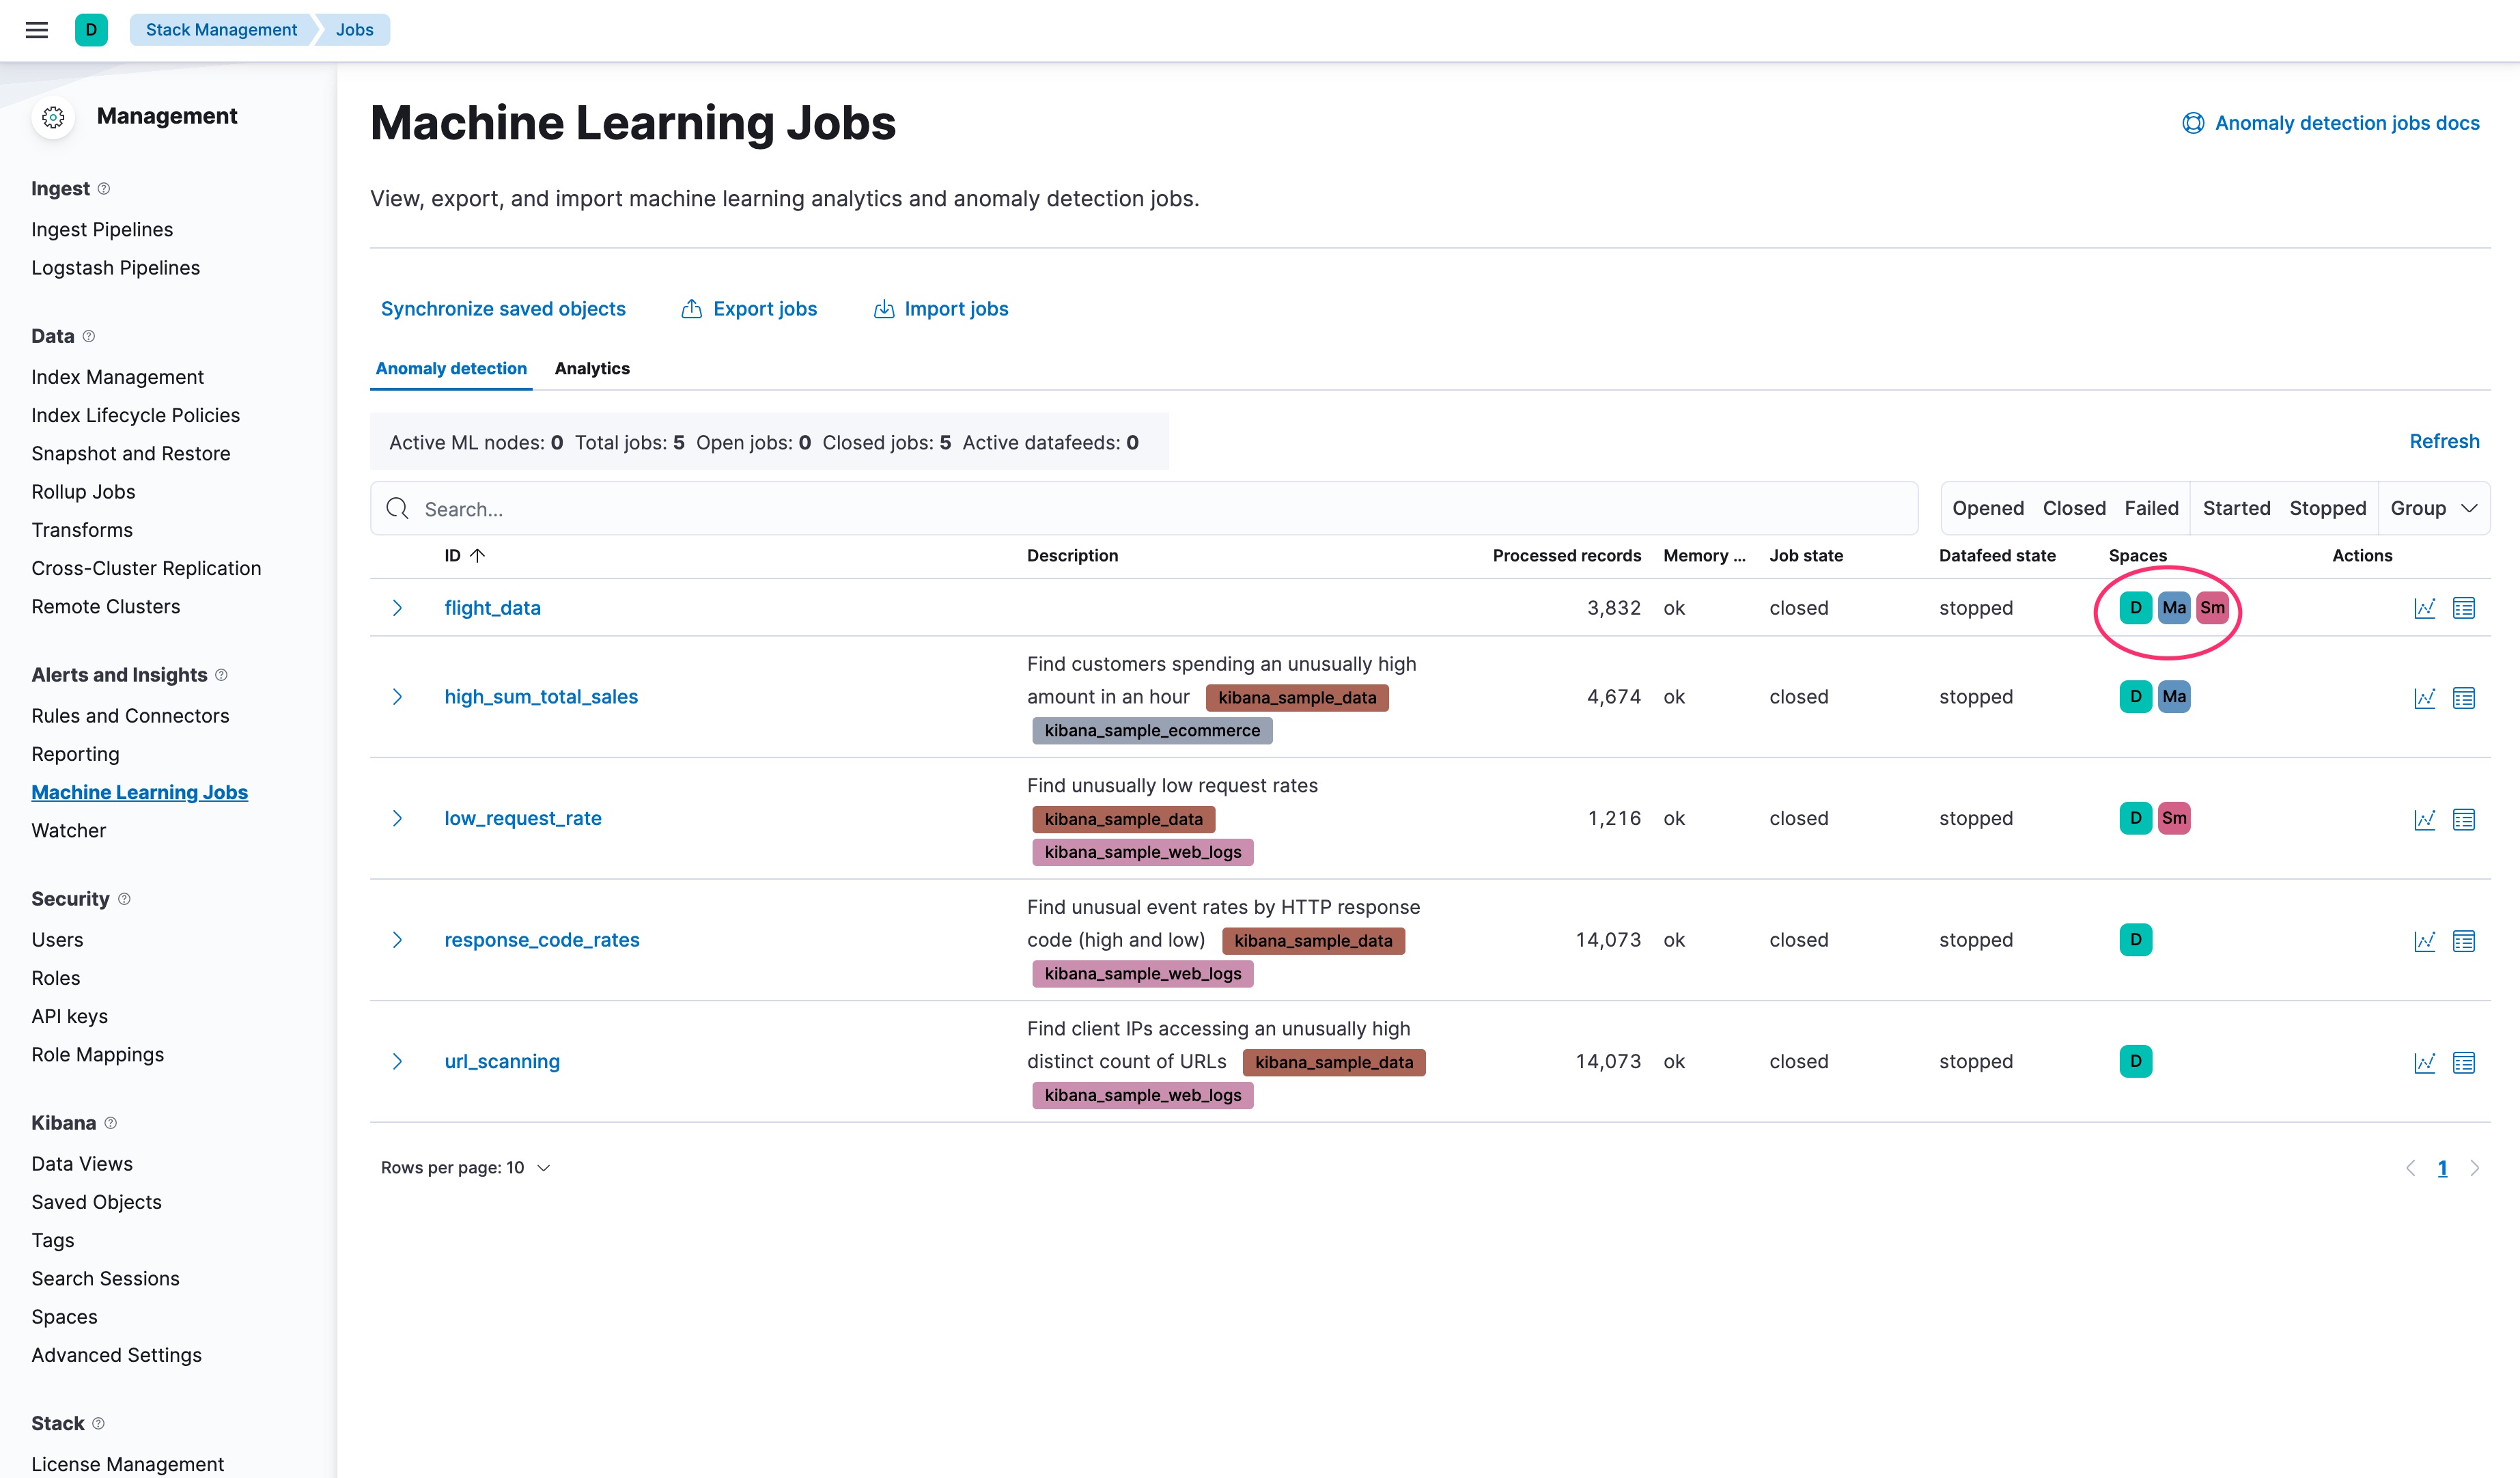Image resolution: width=2520 pixels, height=1478 pixels.
Task: Enable the Opened jobs filter
Action: point(1988,508)
